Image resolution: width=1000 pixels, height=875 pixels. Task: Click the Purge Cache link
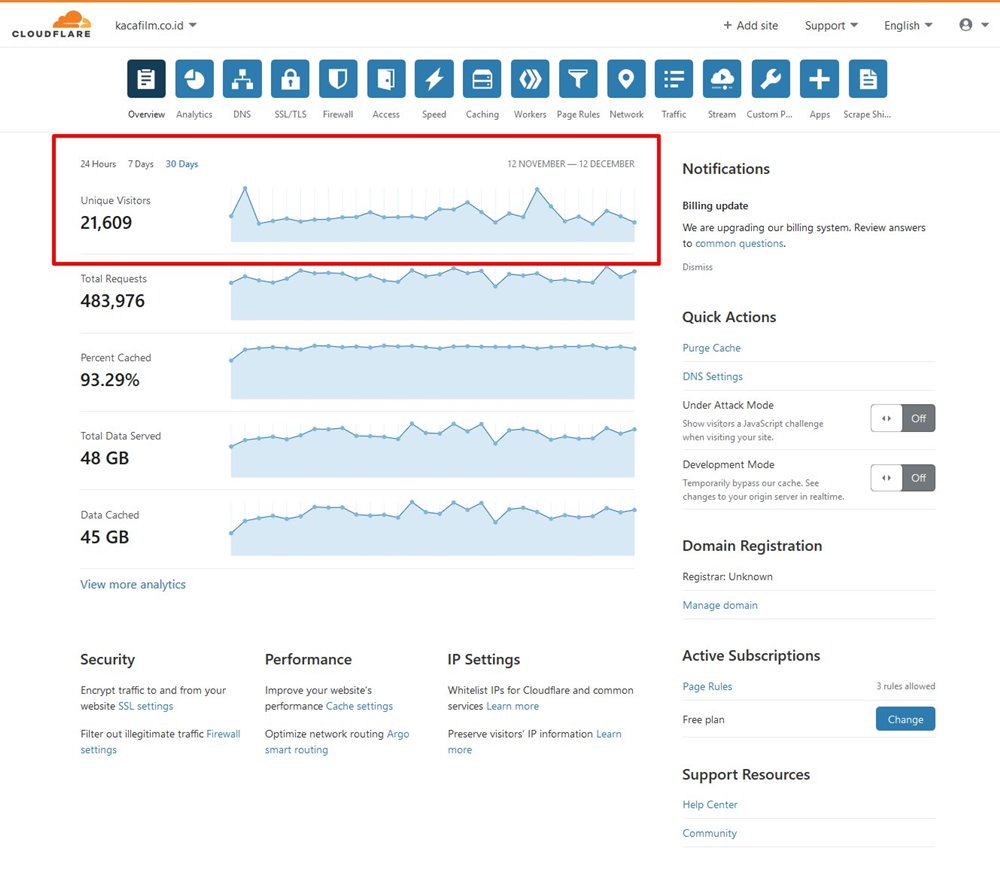711,347
